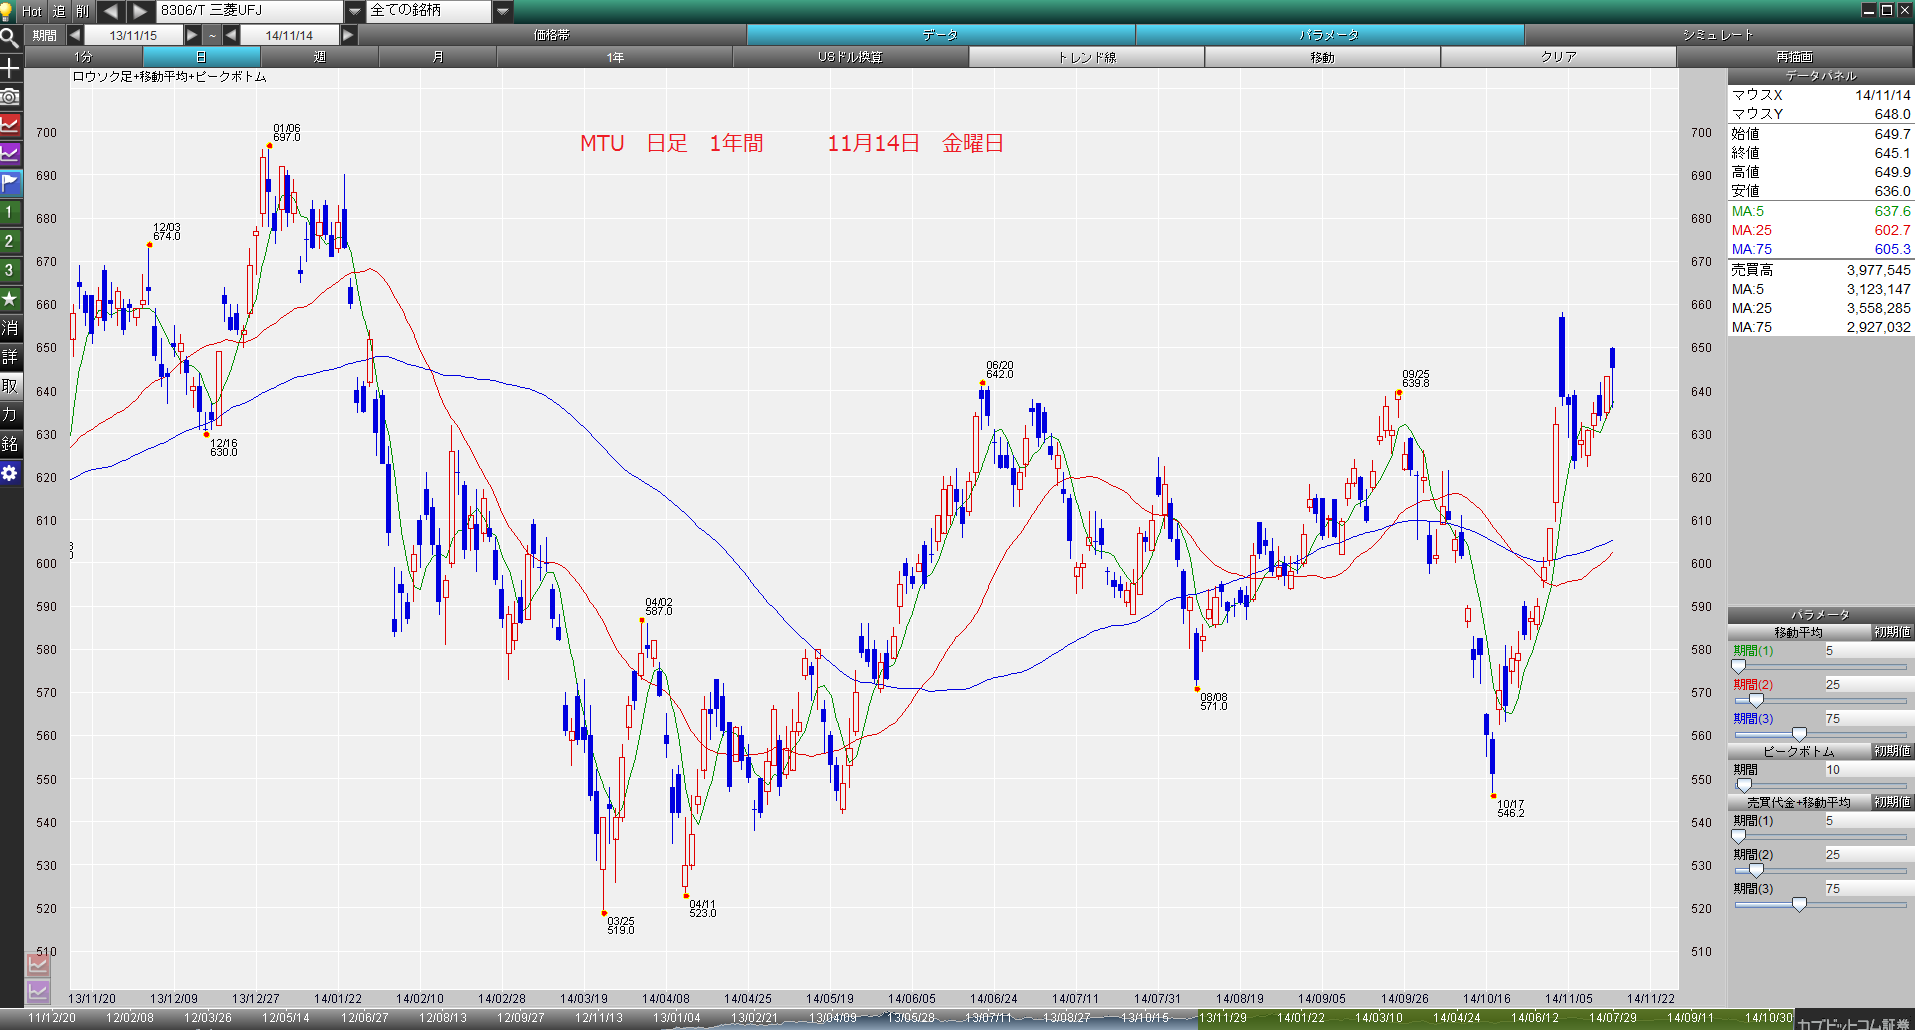Toggle the トレンド線 trendline mode
Viewport: 1915px width, 1030px height.
coord(1086,57)
